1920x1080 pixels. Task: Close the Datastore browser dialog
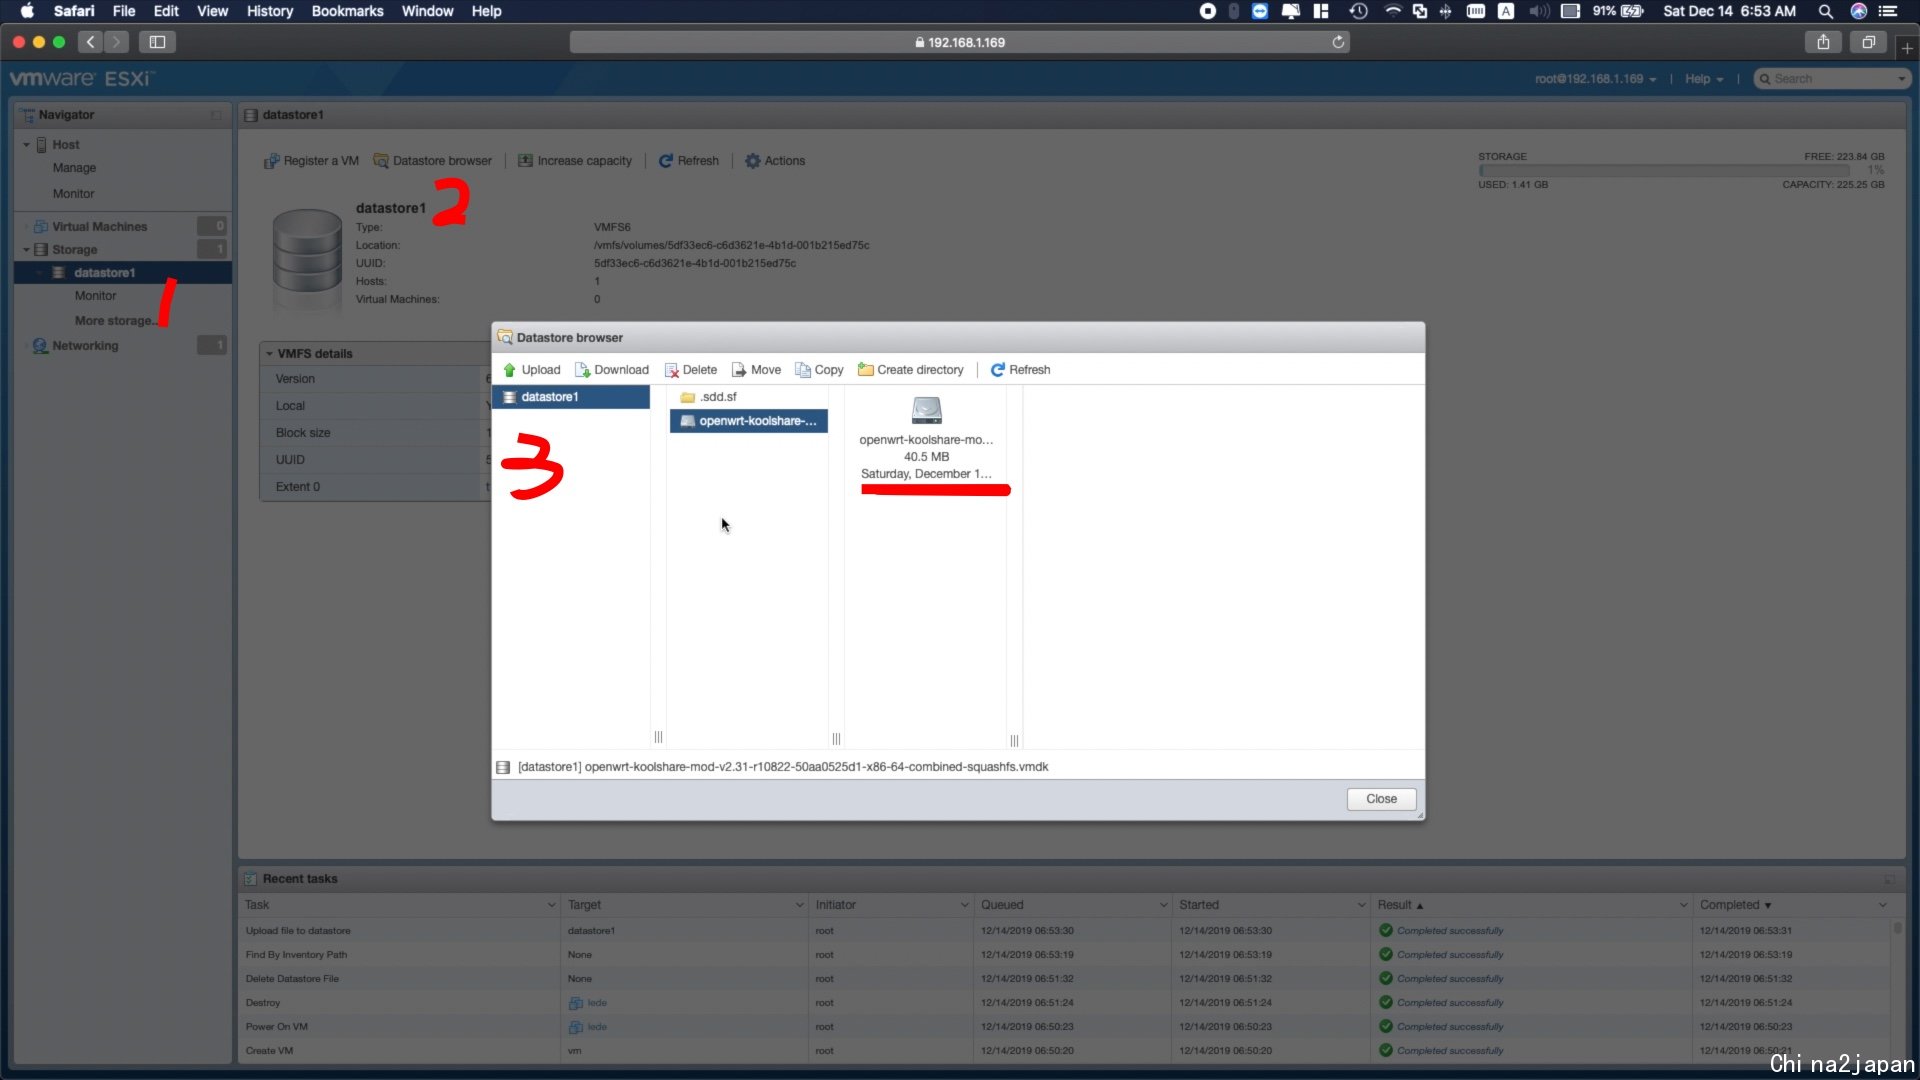pos(1381,799)
